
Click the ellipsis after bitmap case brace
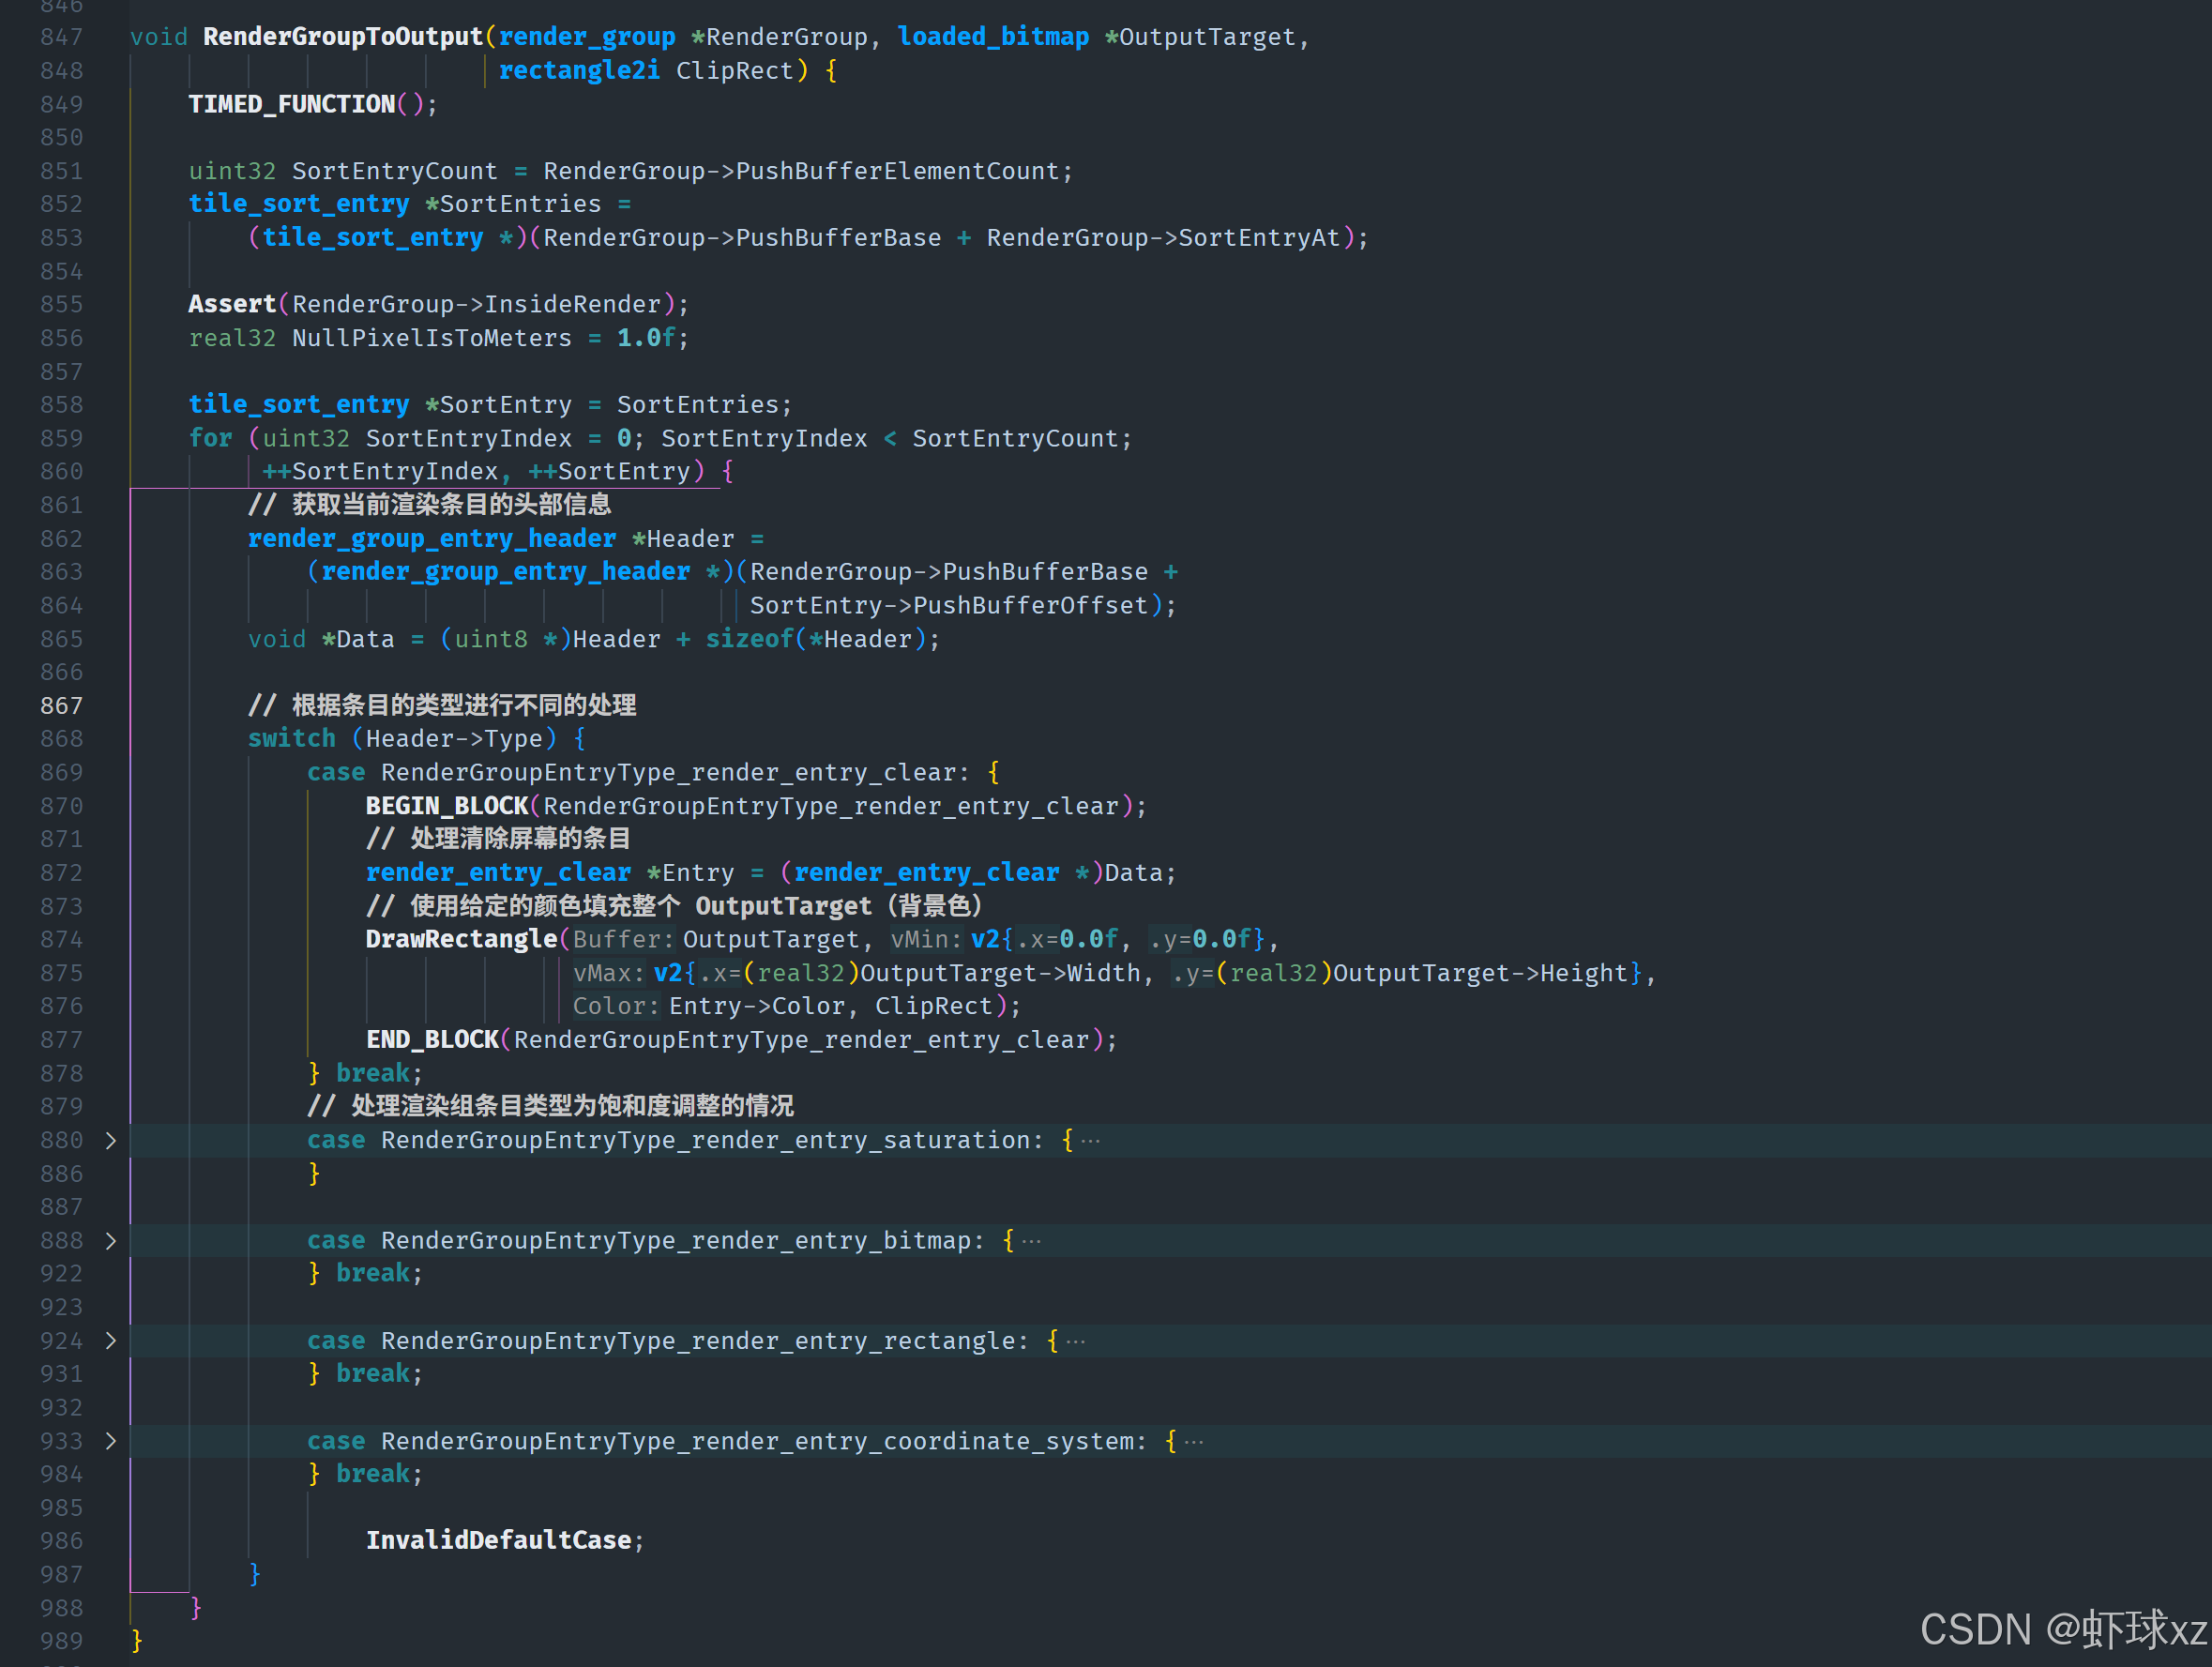1032,1241
